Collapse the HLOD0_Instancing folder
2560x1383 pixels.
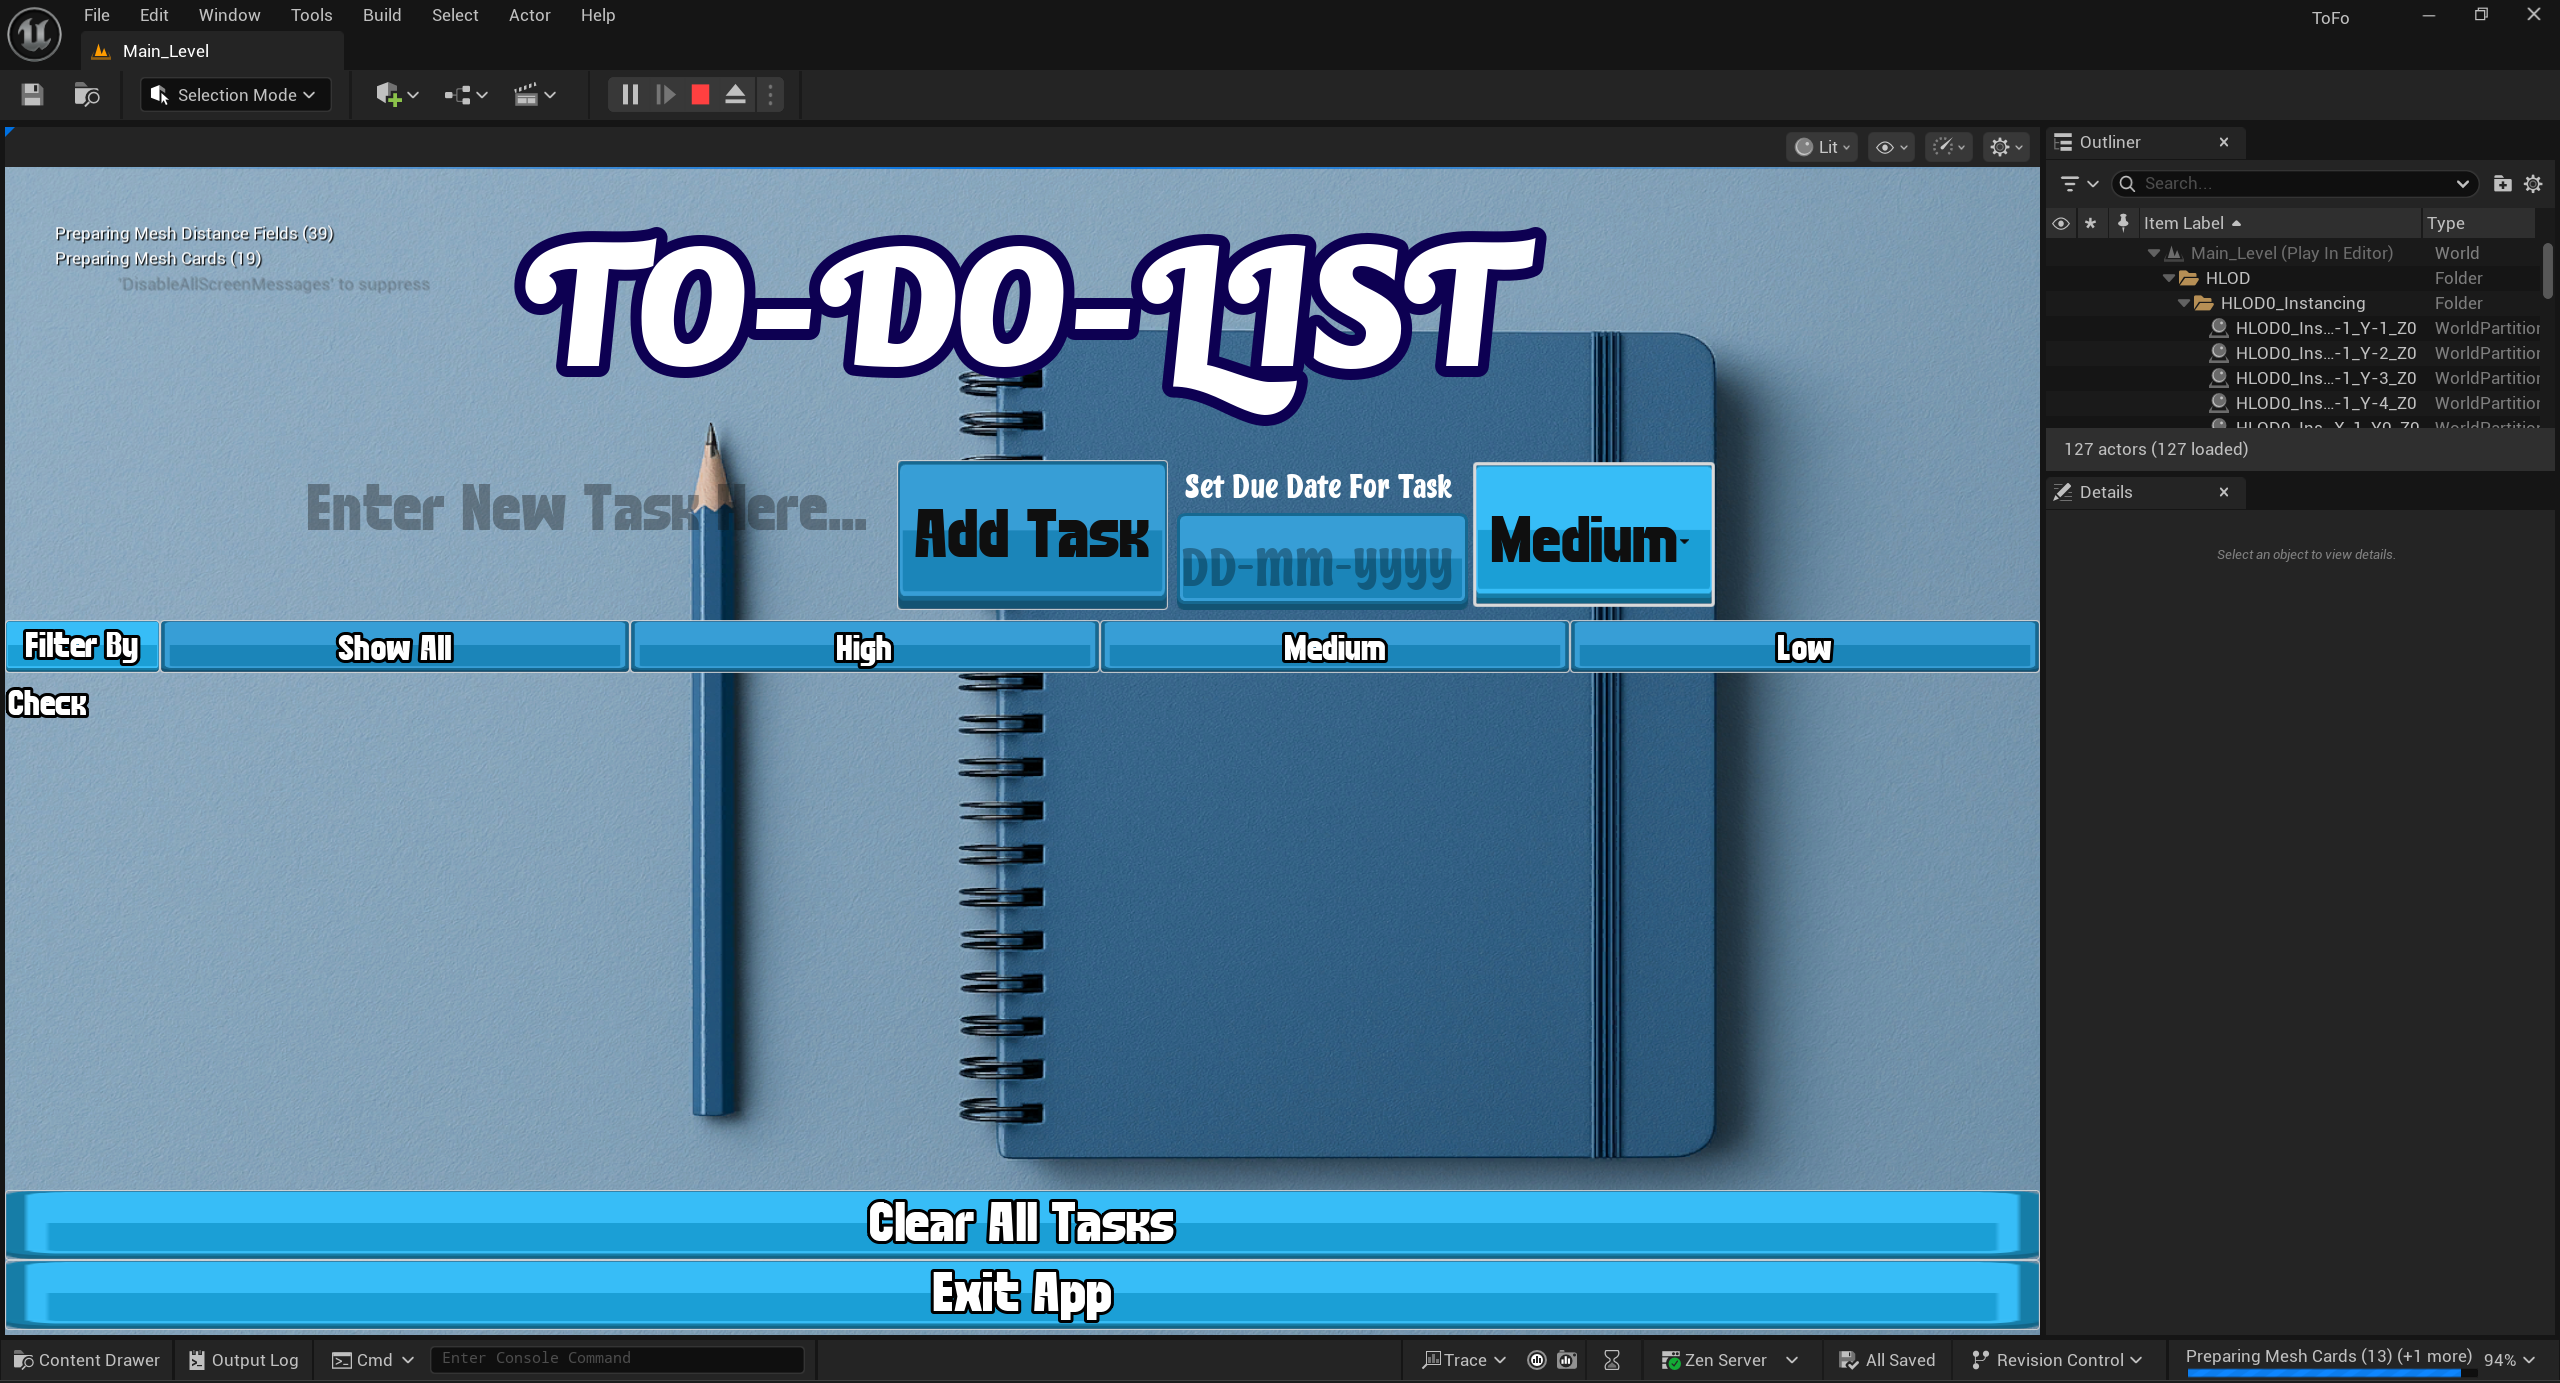(2183, 303)
